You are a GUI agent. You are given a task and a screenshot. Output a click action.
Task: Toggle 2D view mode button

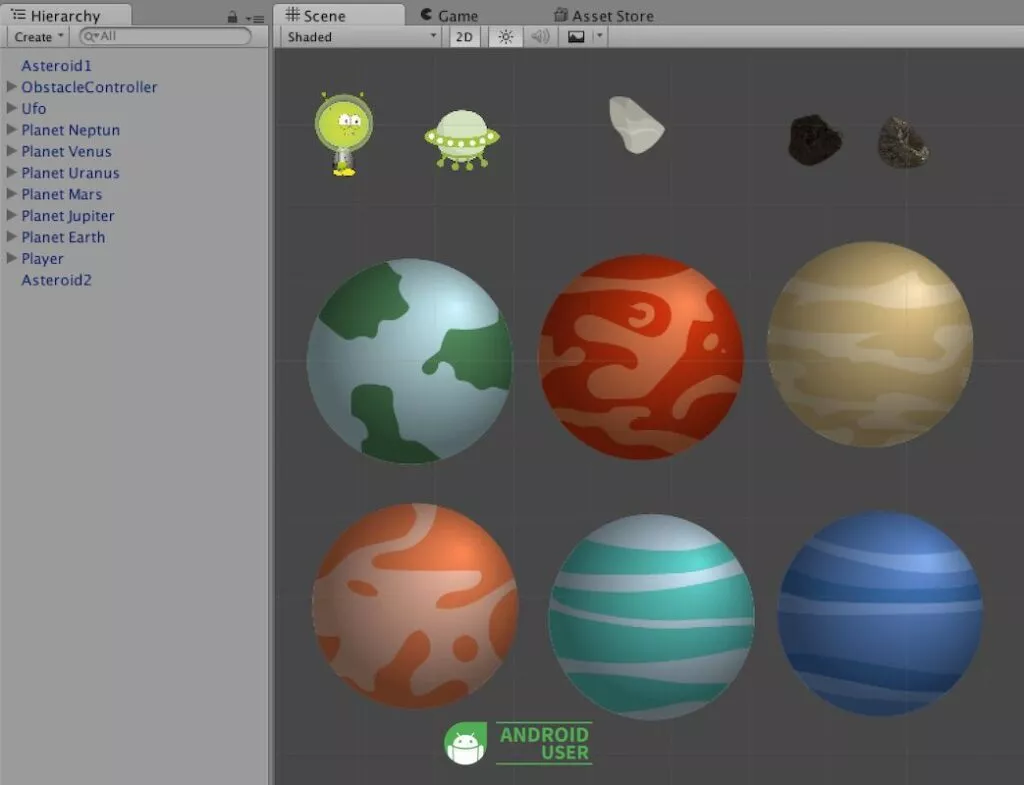(x=464, y=37)
